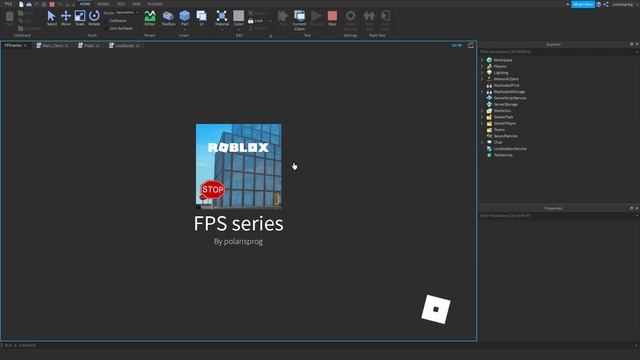Click the What's New button
The image size is (640, 360).
coord(583,4)
